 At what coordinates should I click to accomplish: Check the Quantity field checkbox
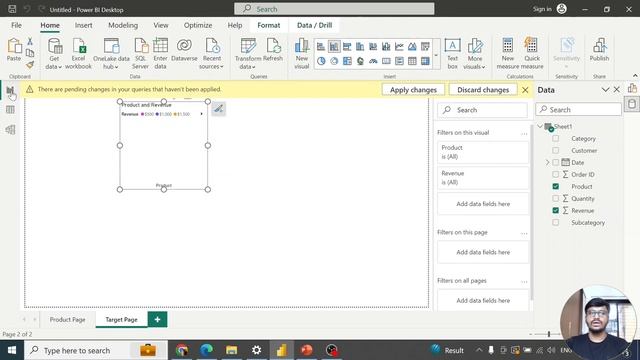[x=556, y=198]
